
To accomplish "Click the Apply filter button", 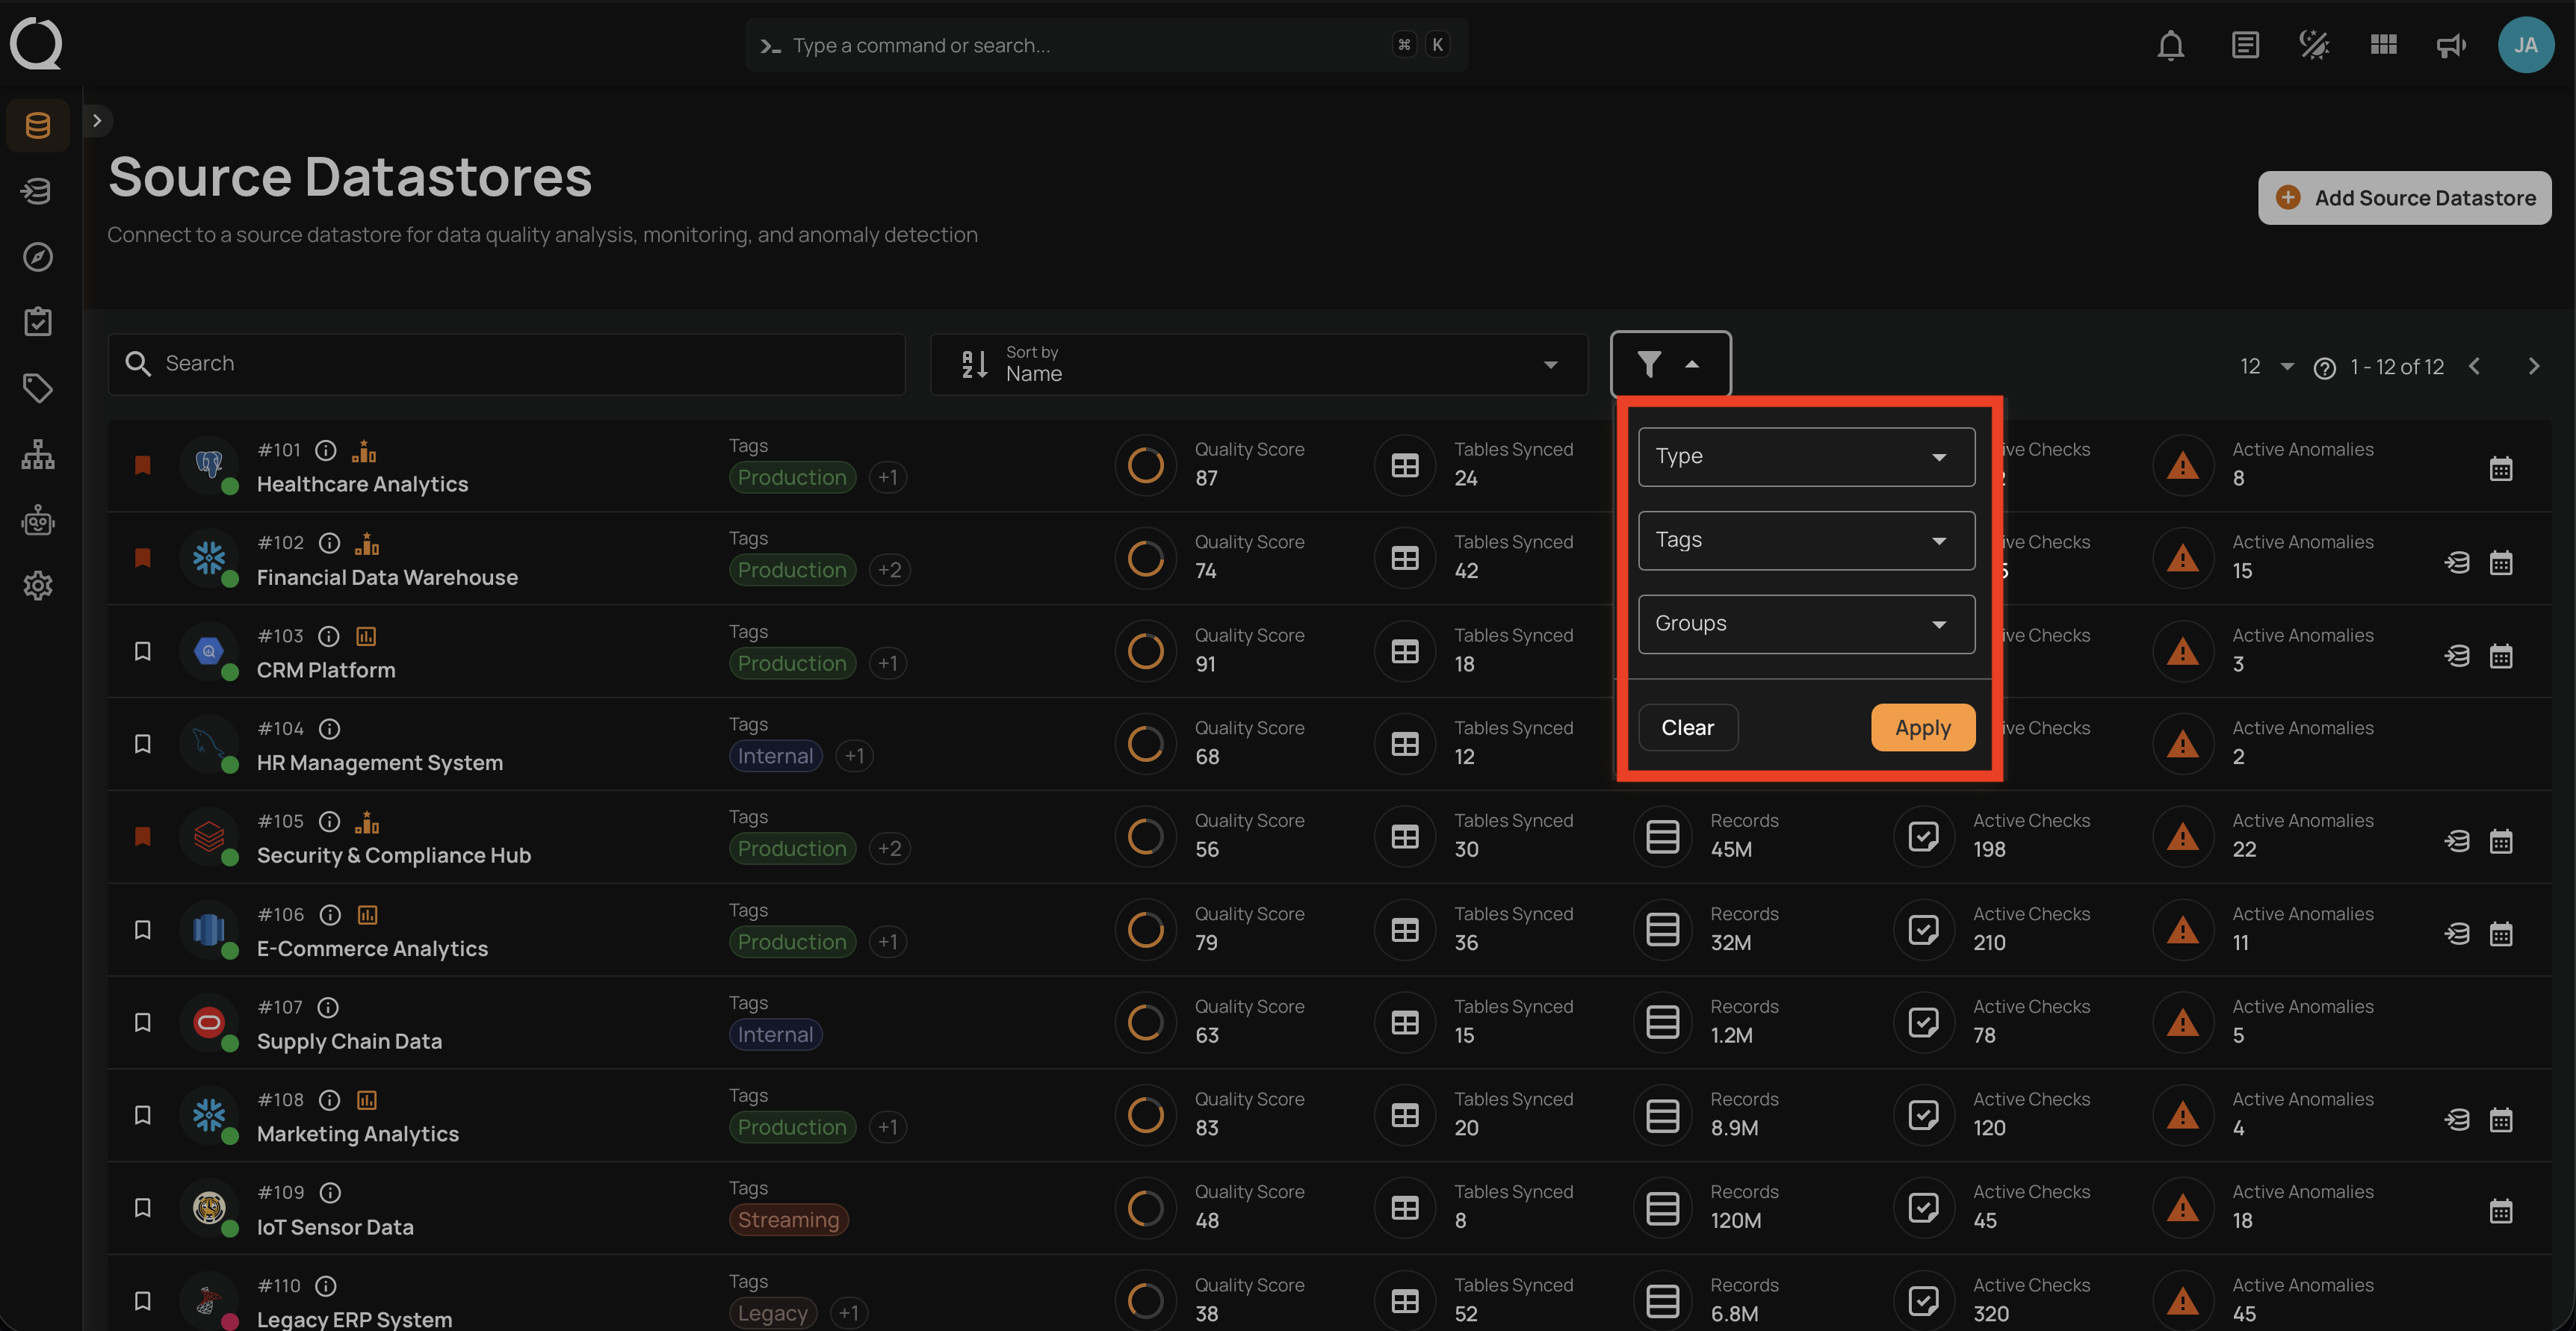I will coord(1922,728).
